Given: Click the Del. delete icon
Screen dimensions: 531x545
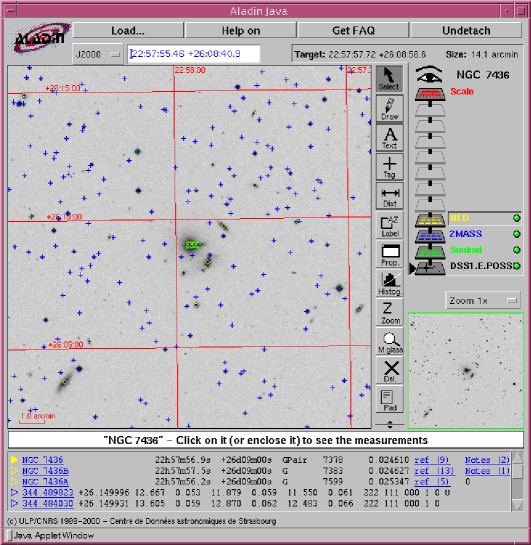Looking at the screenshot, I should pyautogui.click(x=390, y=371).
